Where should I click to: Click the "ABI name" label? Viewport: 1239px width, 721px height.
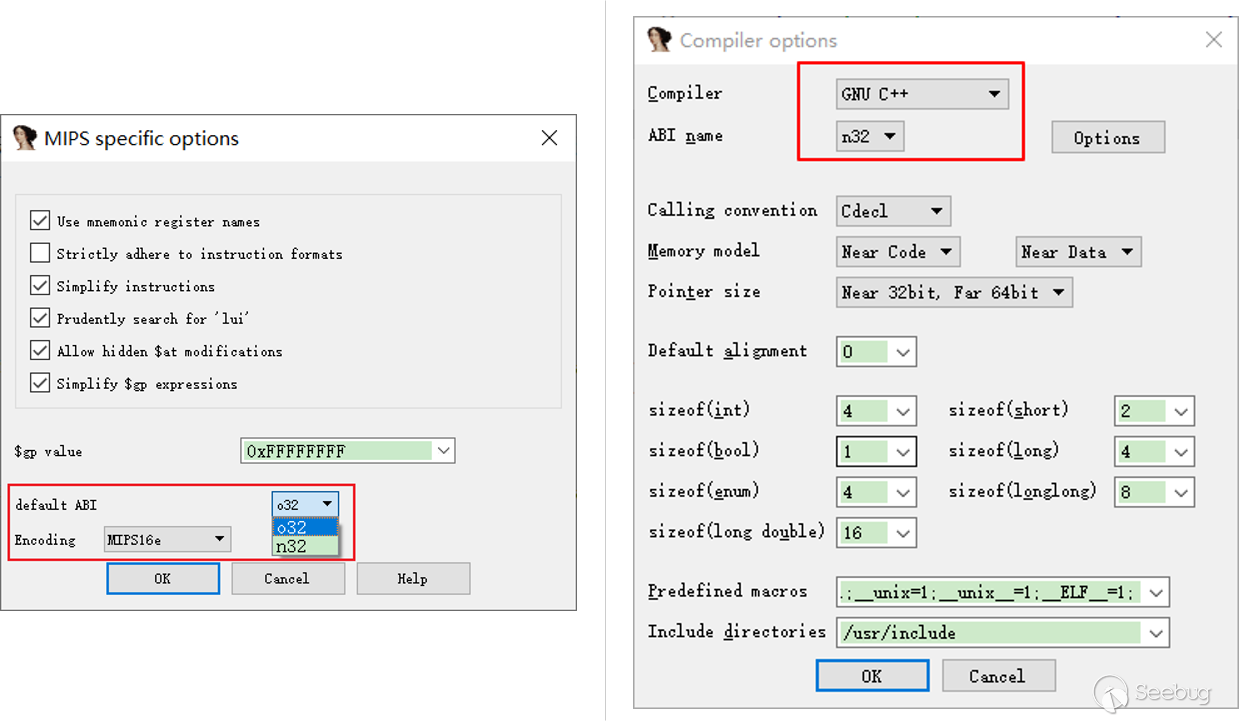point(685,136)
